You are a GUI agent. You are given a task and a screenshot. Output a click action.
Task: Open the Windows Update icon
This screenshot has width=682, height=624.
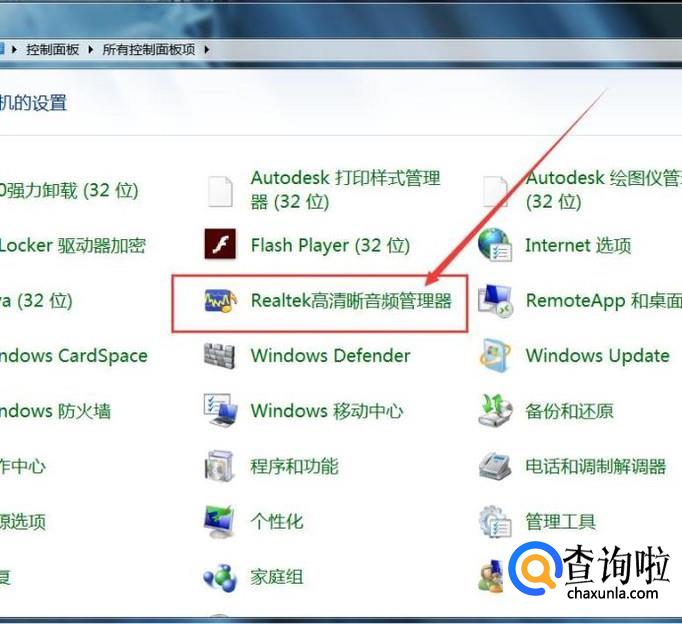(x=495, y=355)
